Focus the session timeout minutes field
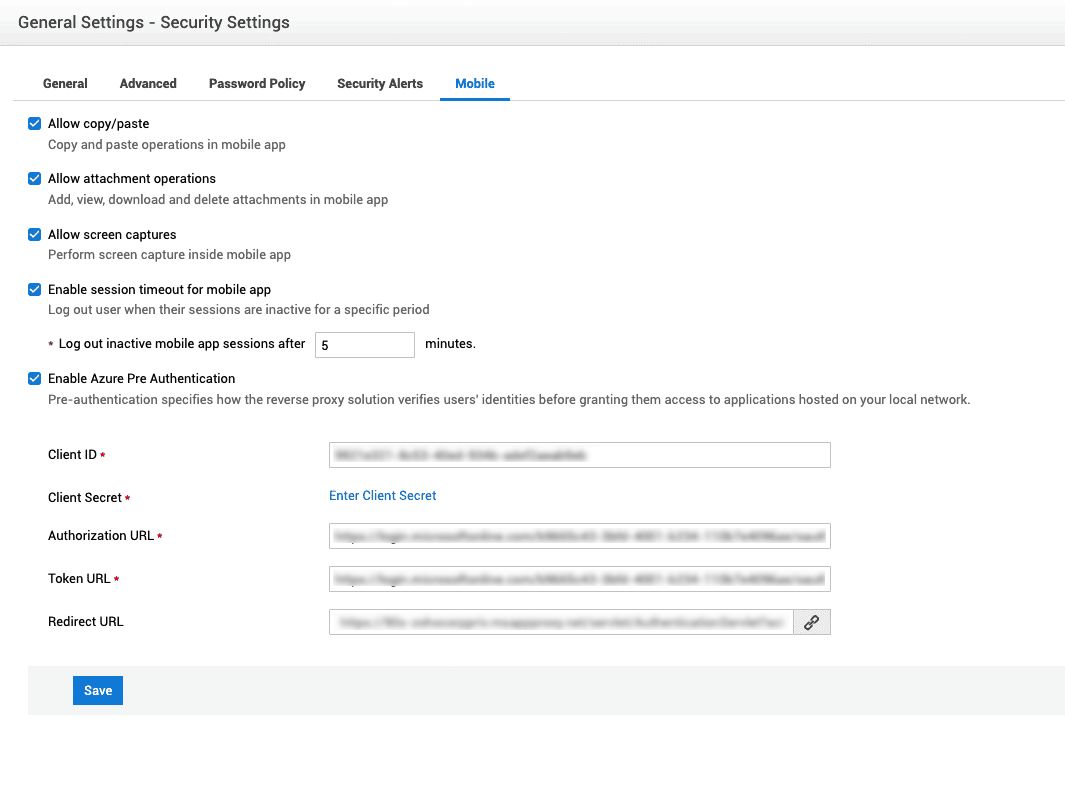1065x807 pixels. pyautogui.click(x=364, y=345)
